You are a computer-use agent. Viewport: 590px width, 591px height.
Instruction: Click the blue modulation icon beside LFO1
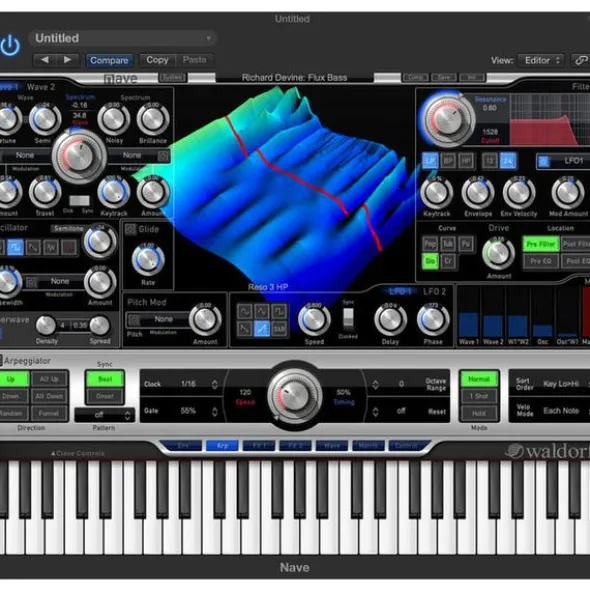pyautogui.click(x=543, y=161)
